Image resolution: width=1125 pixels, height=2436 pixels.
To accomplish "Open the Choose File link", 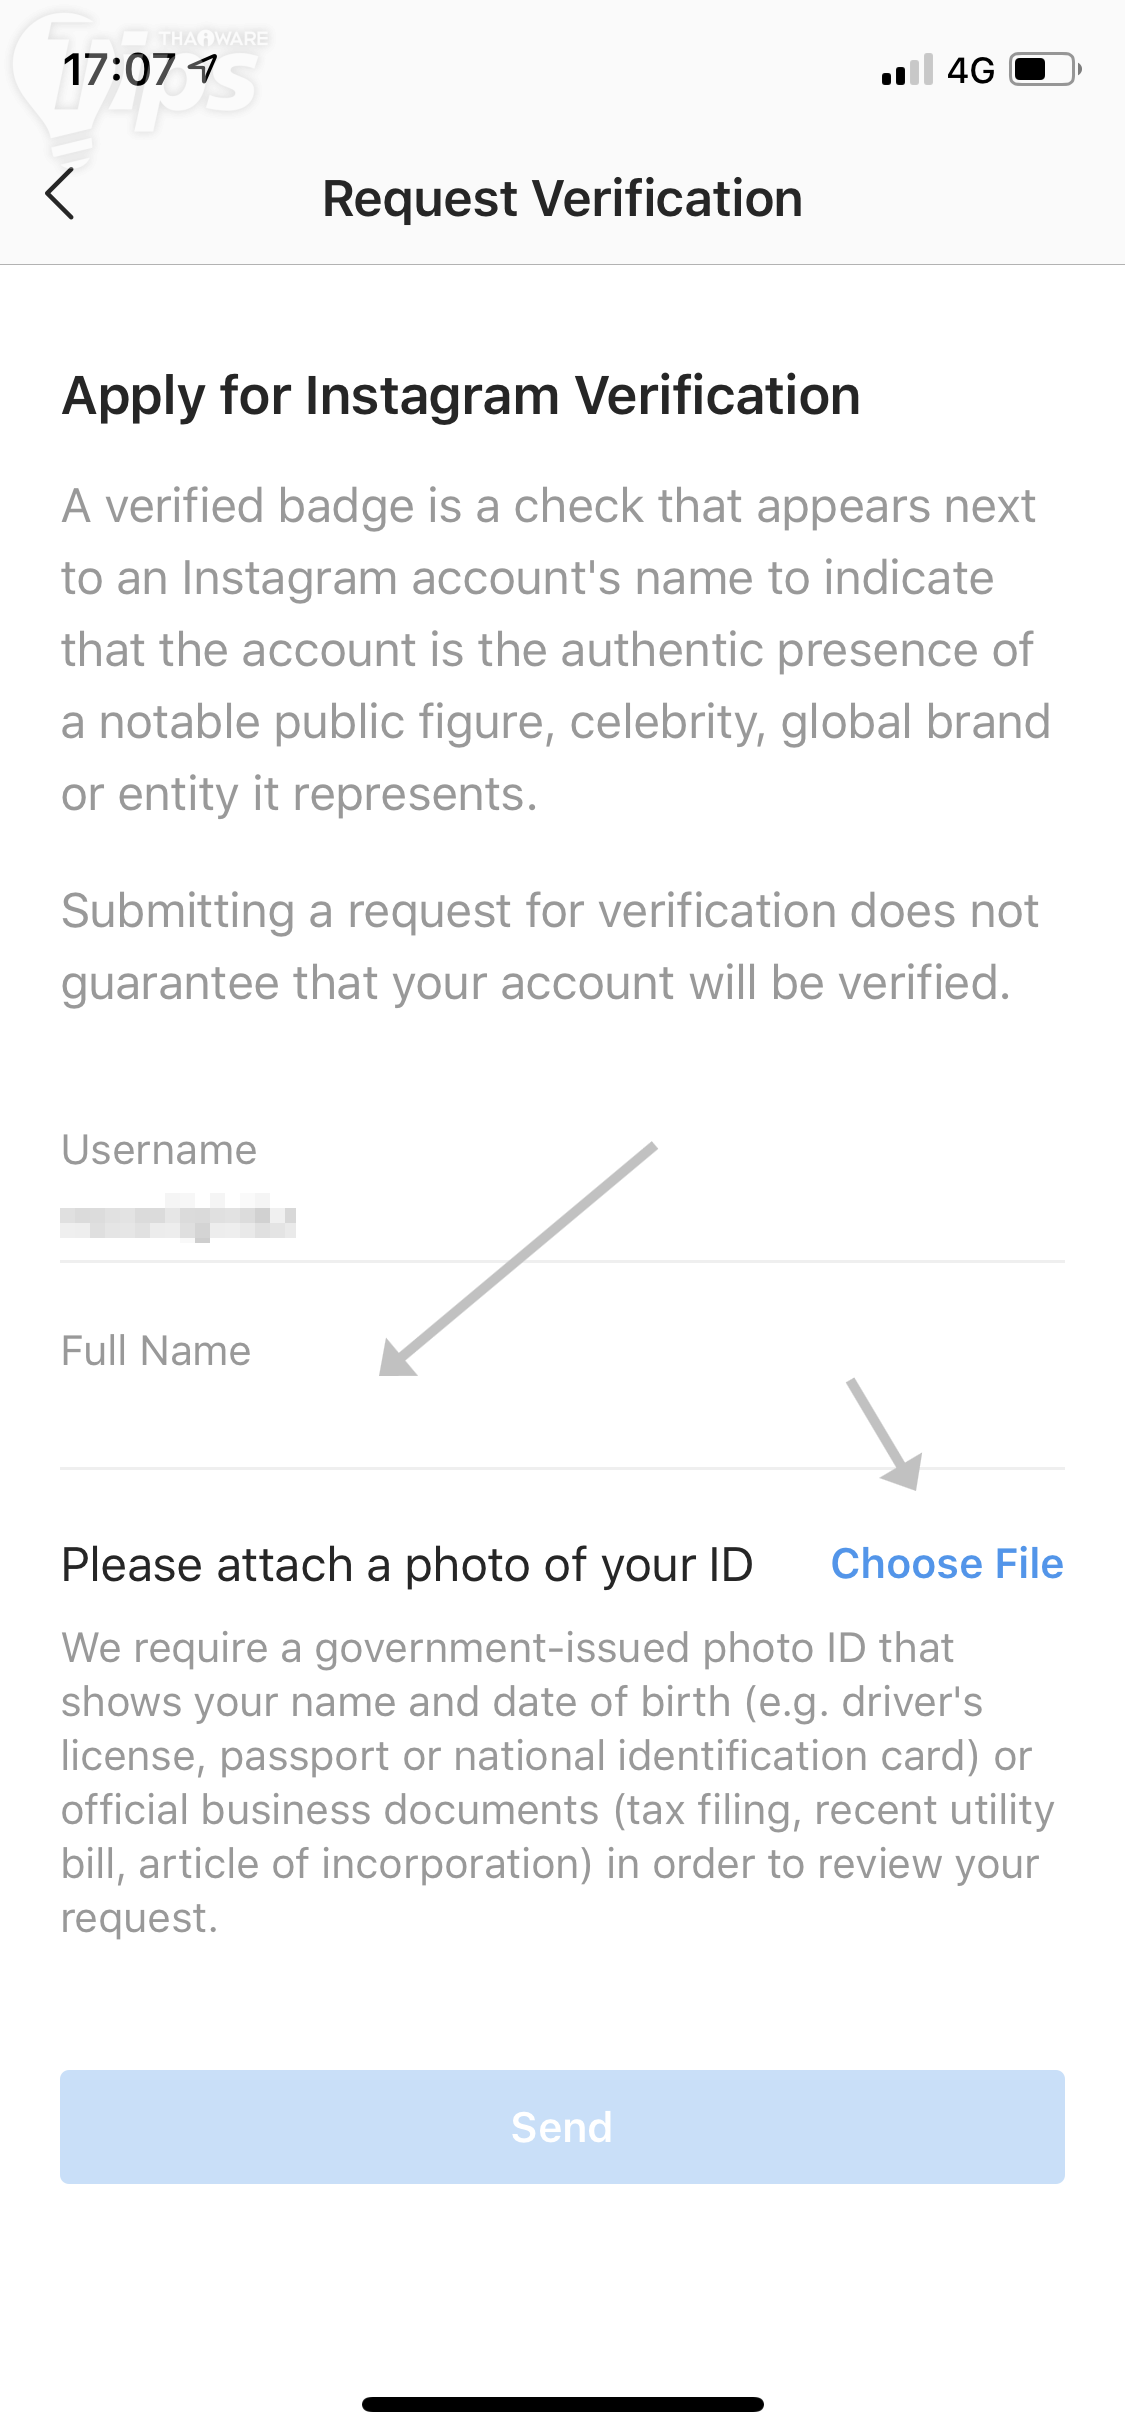I will point(946,1564).
